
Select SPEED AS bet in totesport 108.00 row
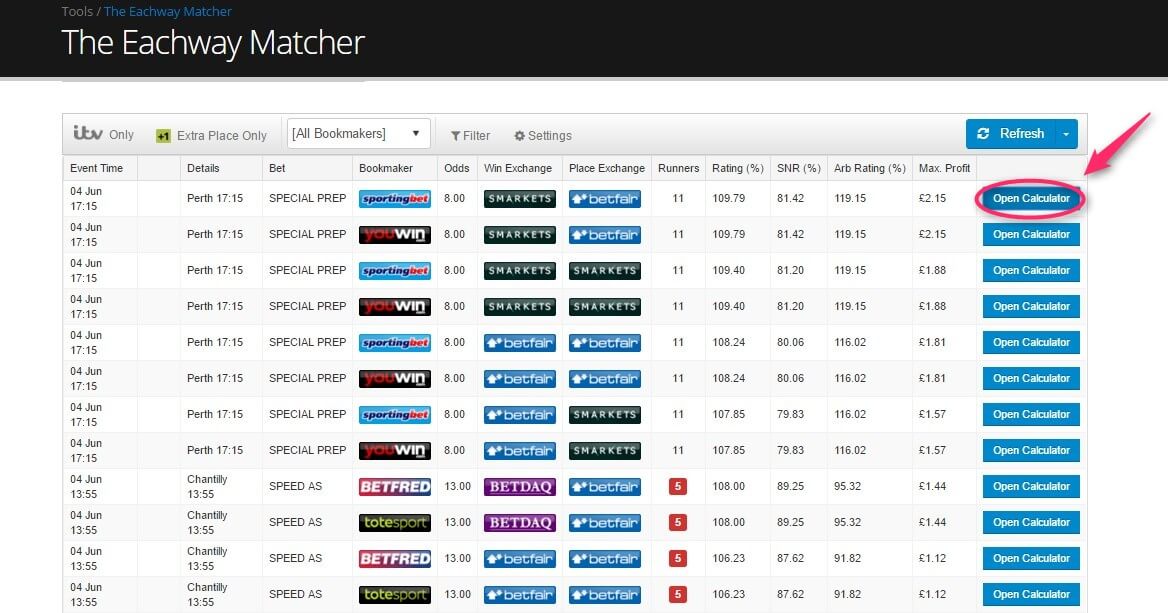(x=296, y=522)
